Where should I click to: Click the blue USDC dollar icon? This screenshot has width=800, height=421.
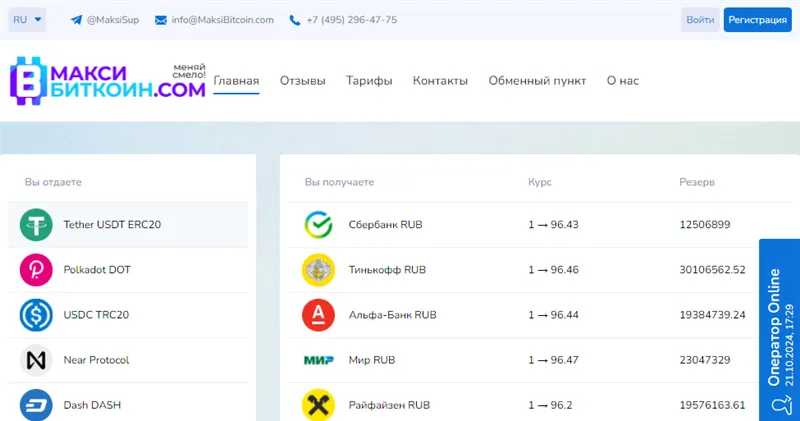point(36,315)
